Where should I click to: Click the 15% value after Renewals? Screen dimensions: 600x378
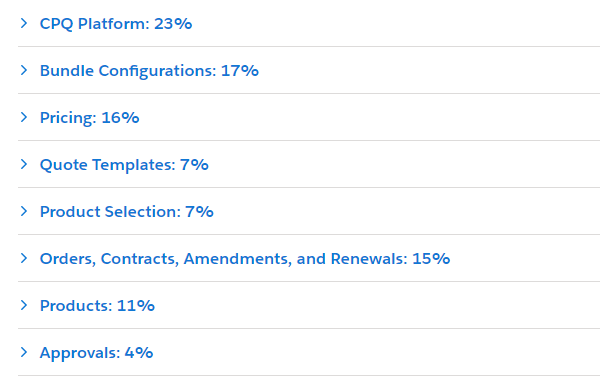[431, 259]
